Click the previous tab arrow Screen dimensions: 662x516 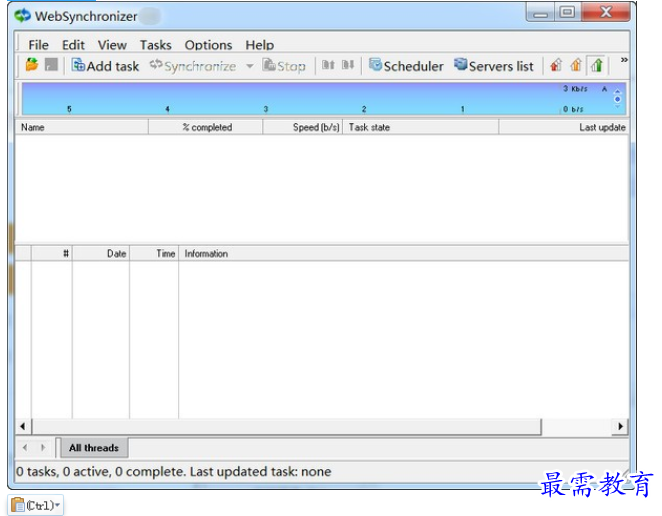tap(25, 447)
